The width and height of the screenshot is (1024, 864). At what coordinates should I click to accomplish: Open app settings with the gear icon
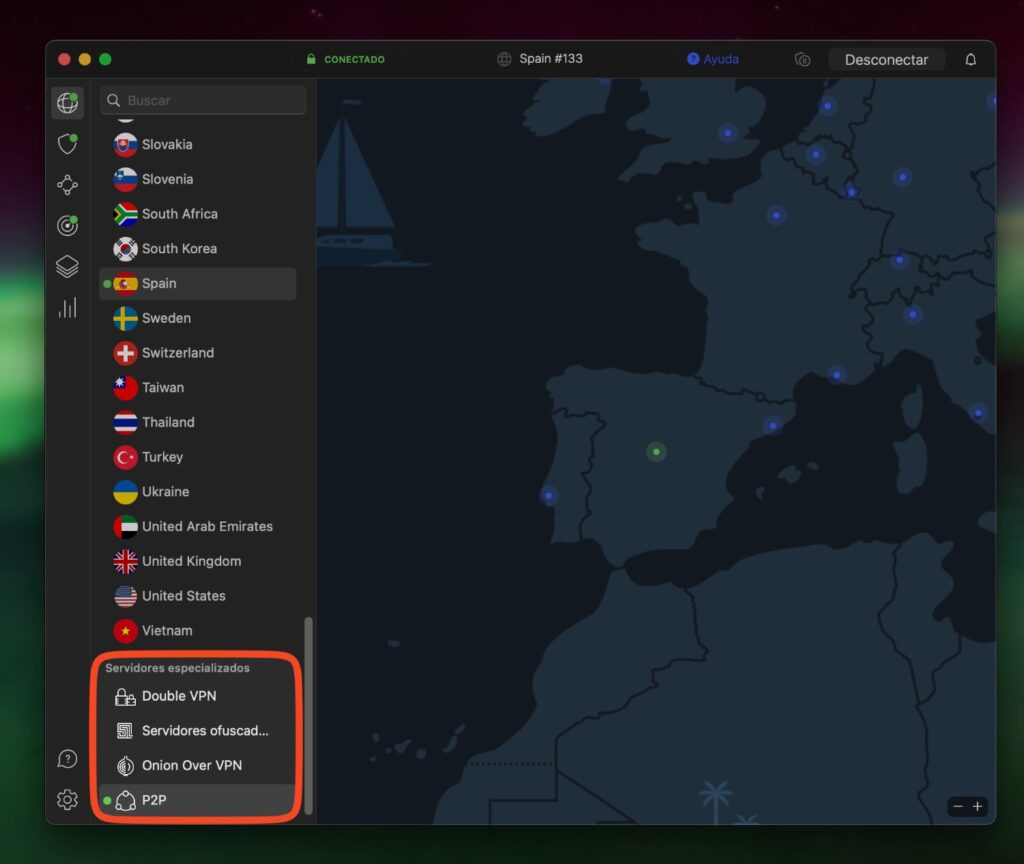coord(67,800)
